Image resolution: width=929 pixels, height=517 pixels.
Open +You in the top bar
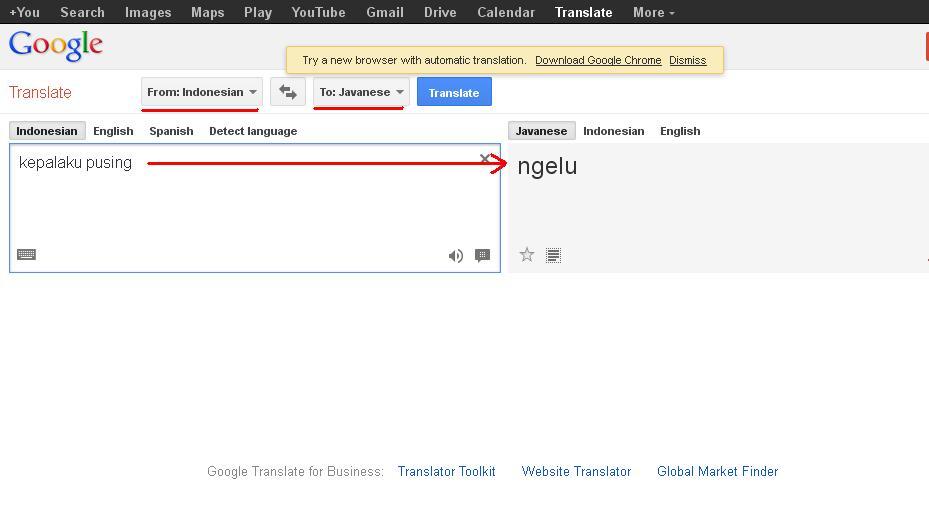24,12
